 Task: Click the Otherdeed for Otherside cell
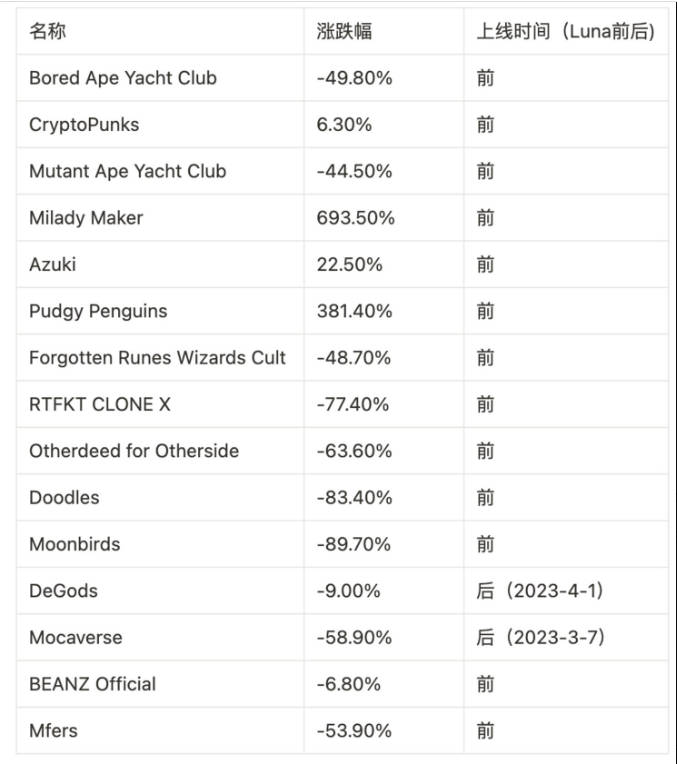coord(134,451)
